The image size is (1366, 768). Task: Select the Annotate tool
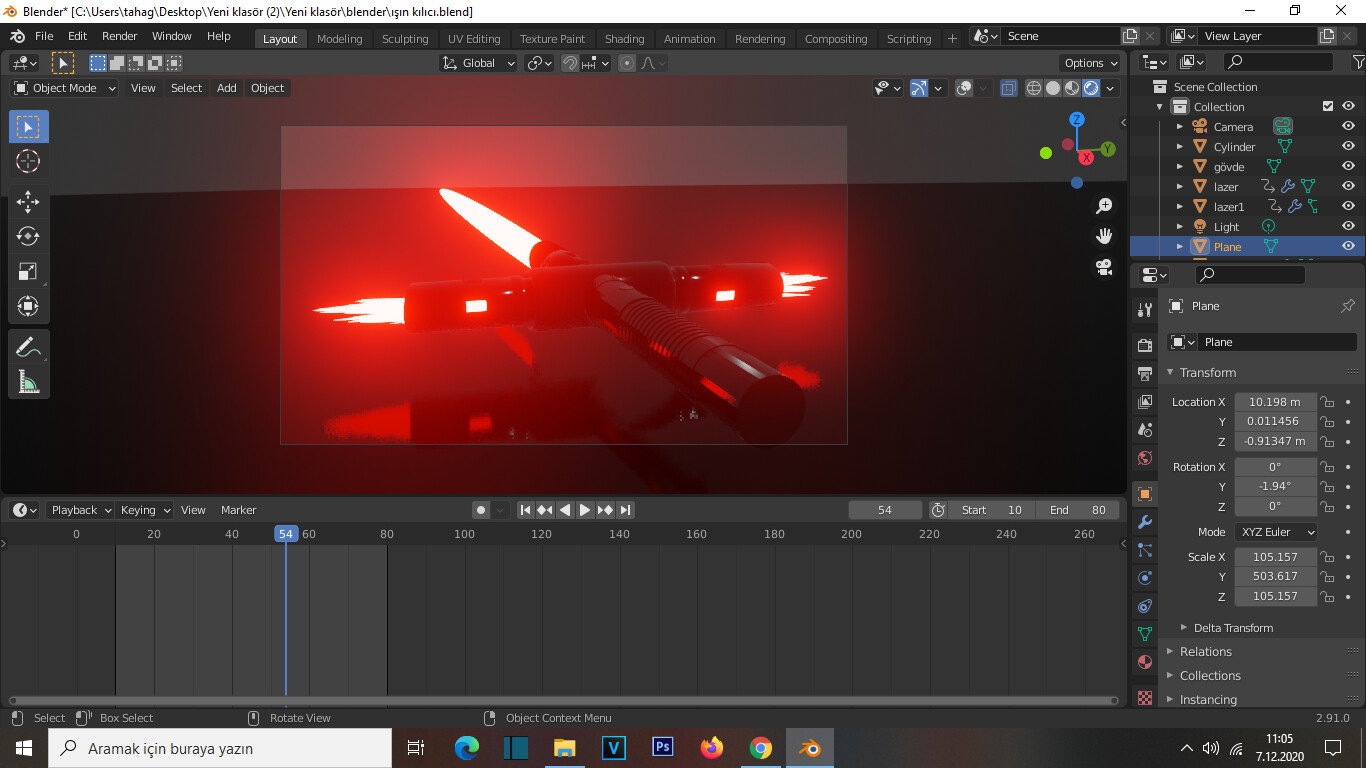(x=28, y=347)
